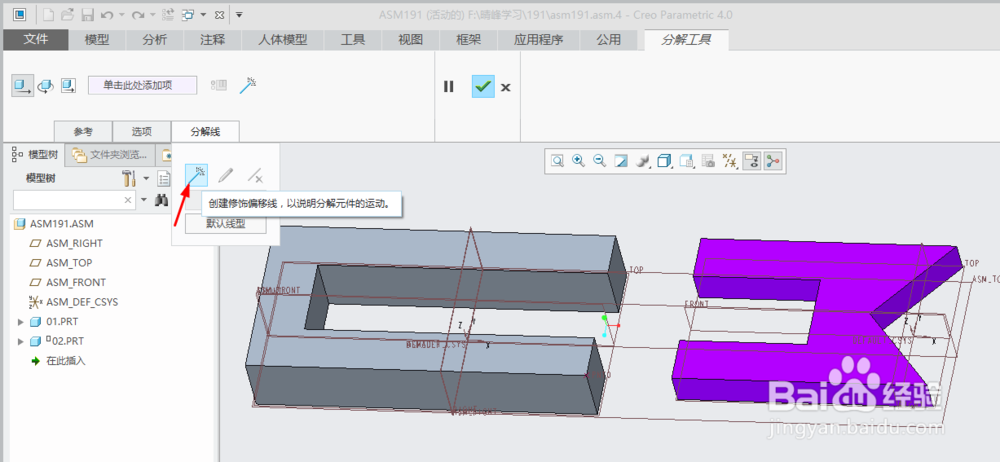Switch to the 人体模型 ribbon tab
1000x462 pixels.
coord(283,40)
